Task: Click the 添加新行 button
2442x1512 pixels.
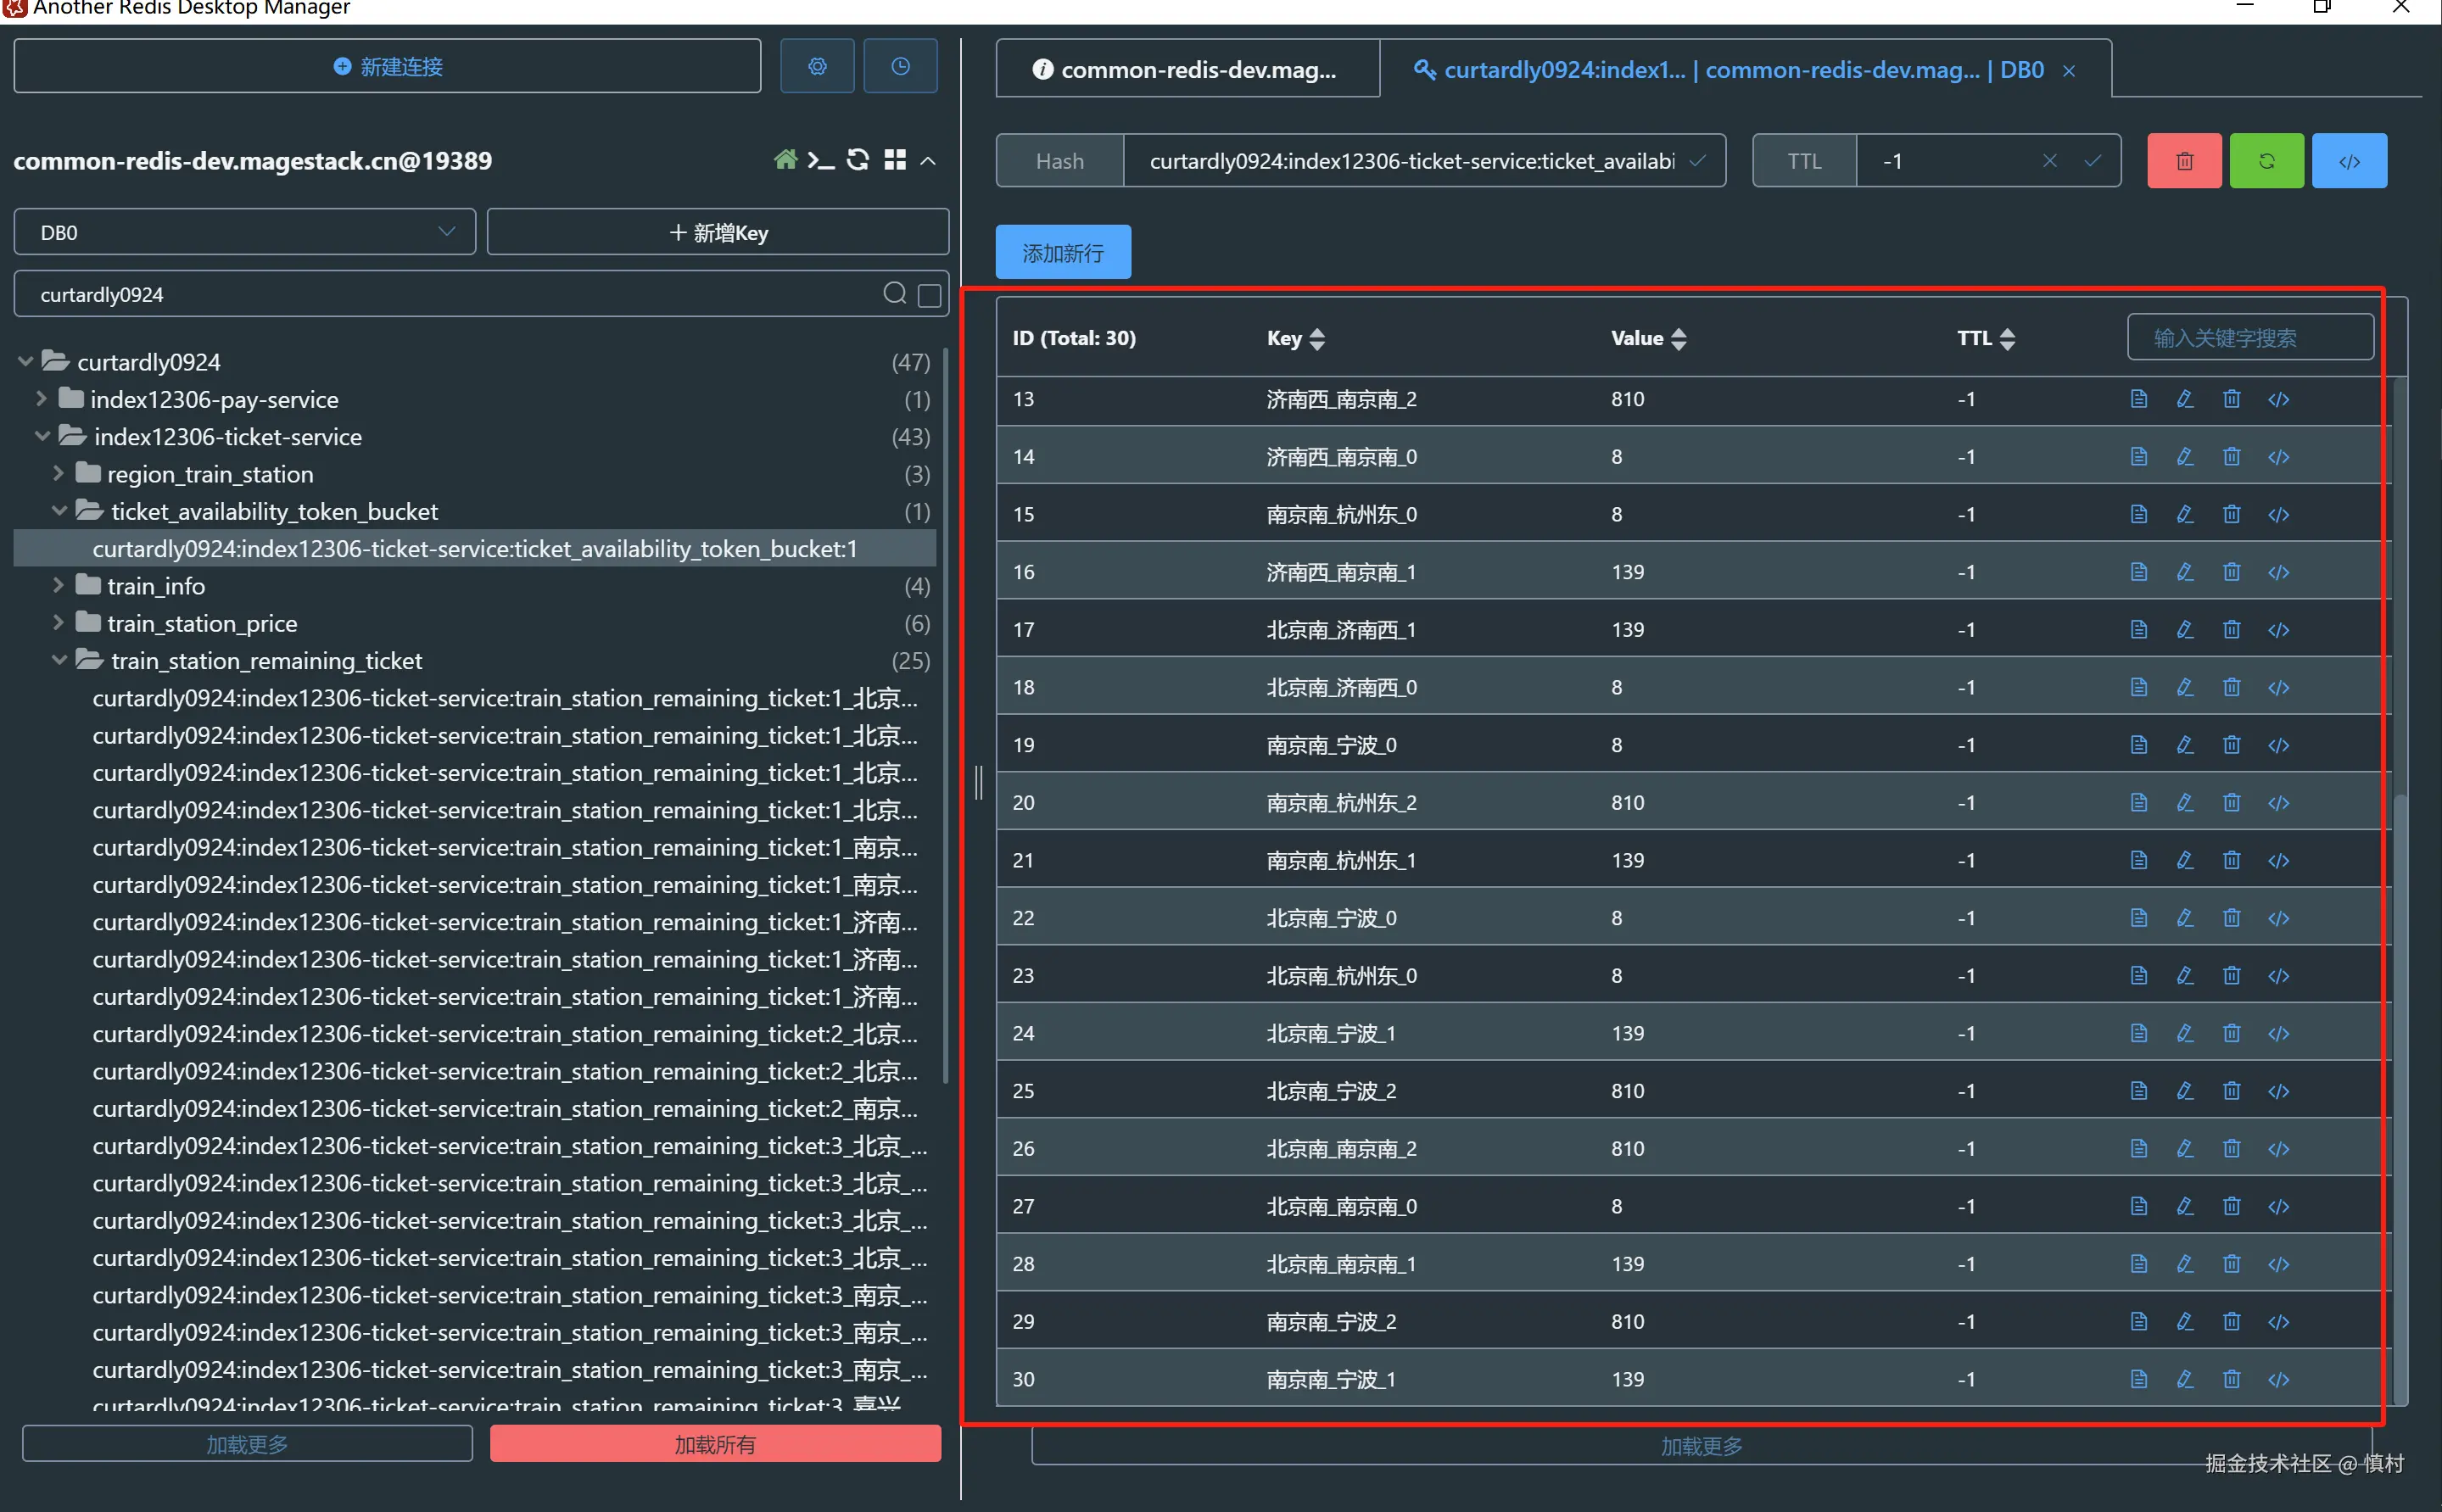Action: (1062, 253)
